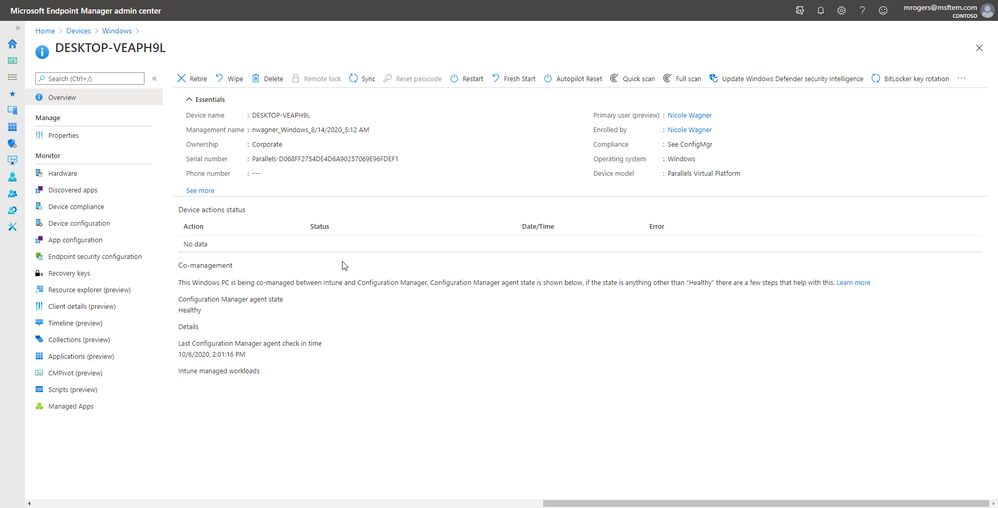Click Restart device action

(x=467, y=78)
